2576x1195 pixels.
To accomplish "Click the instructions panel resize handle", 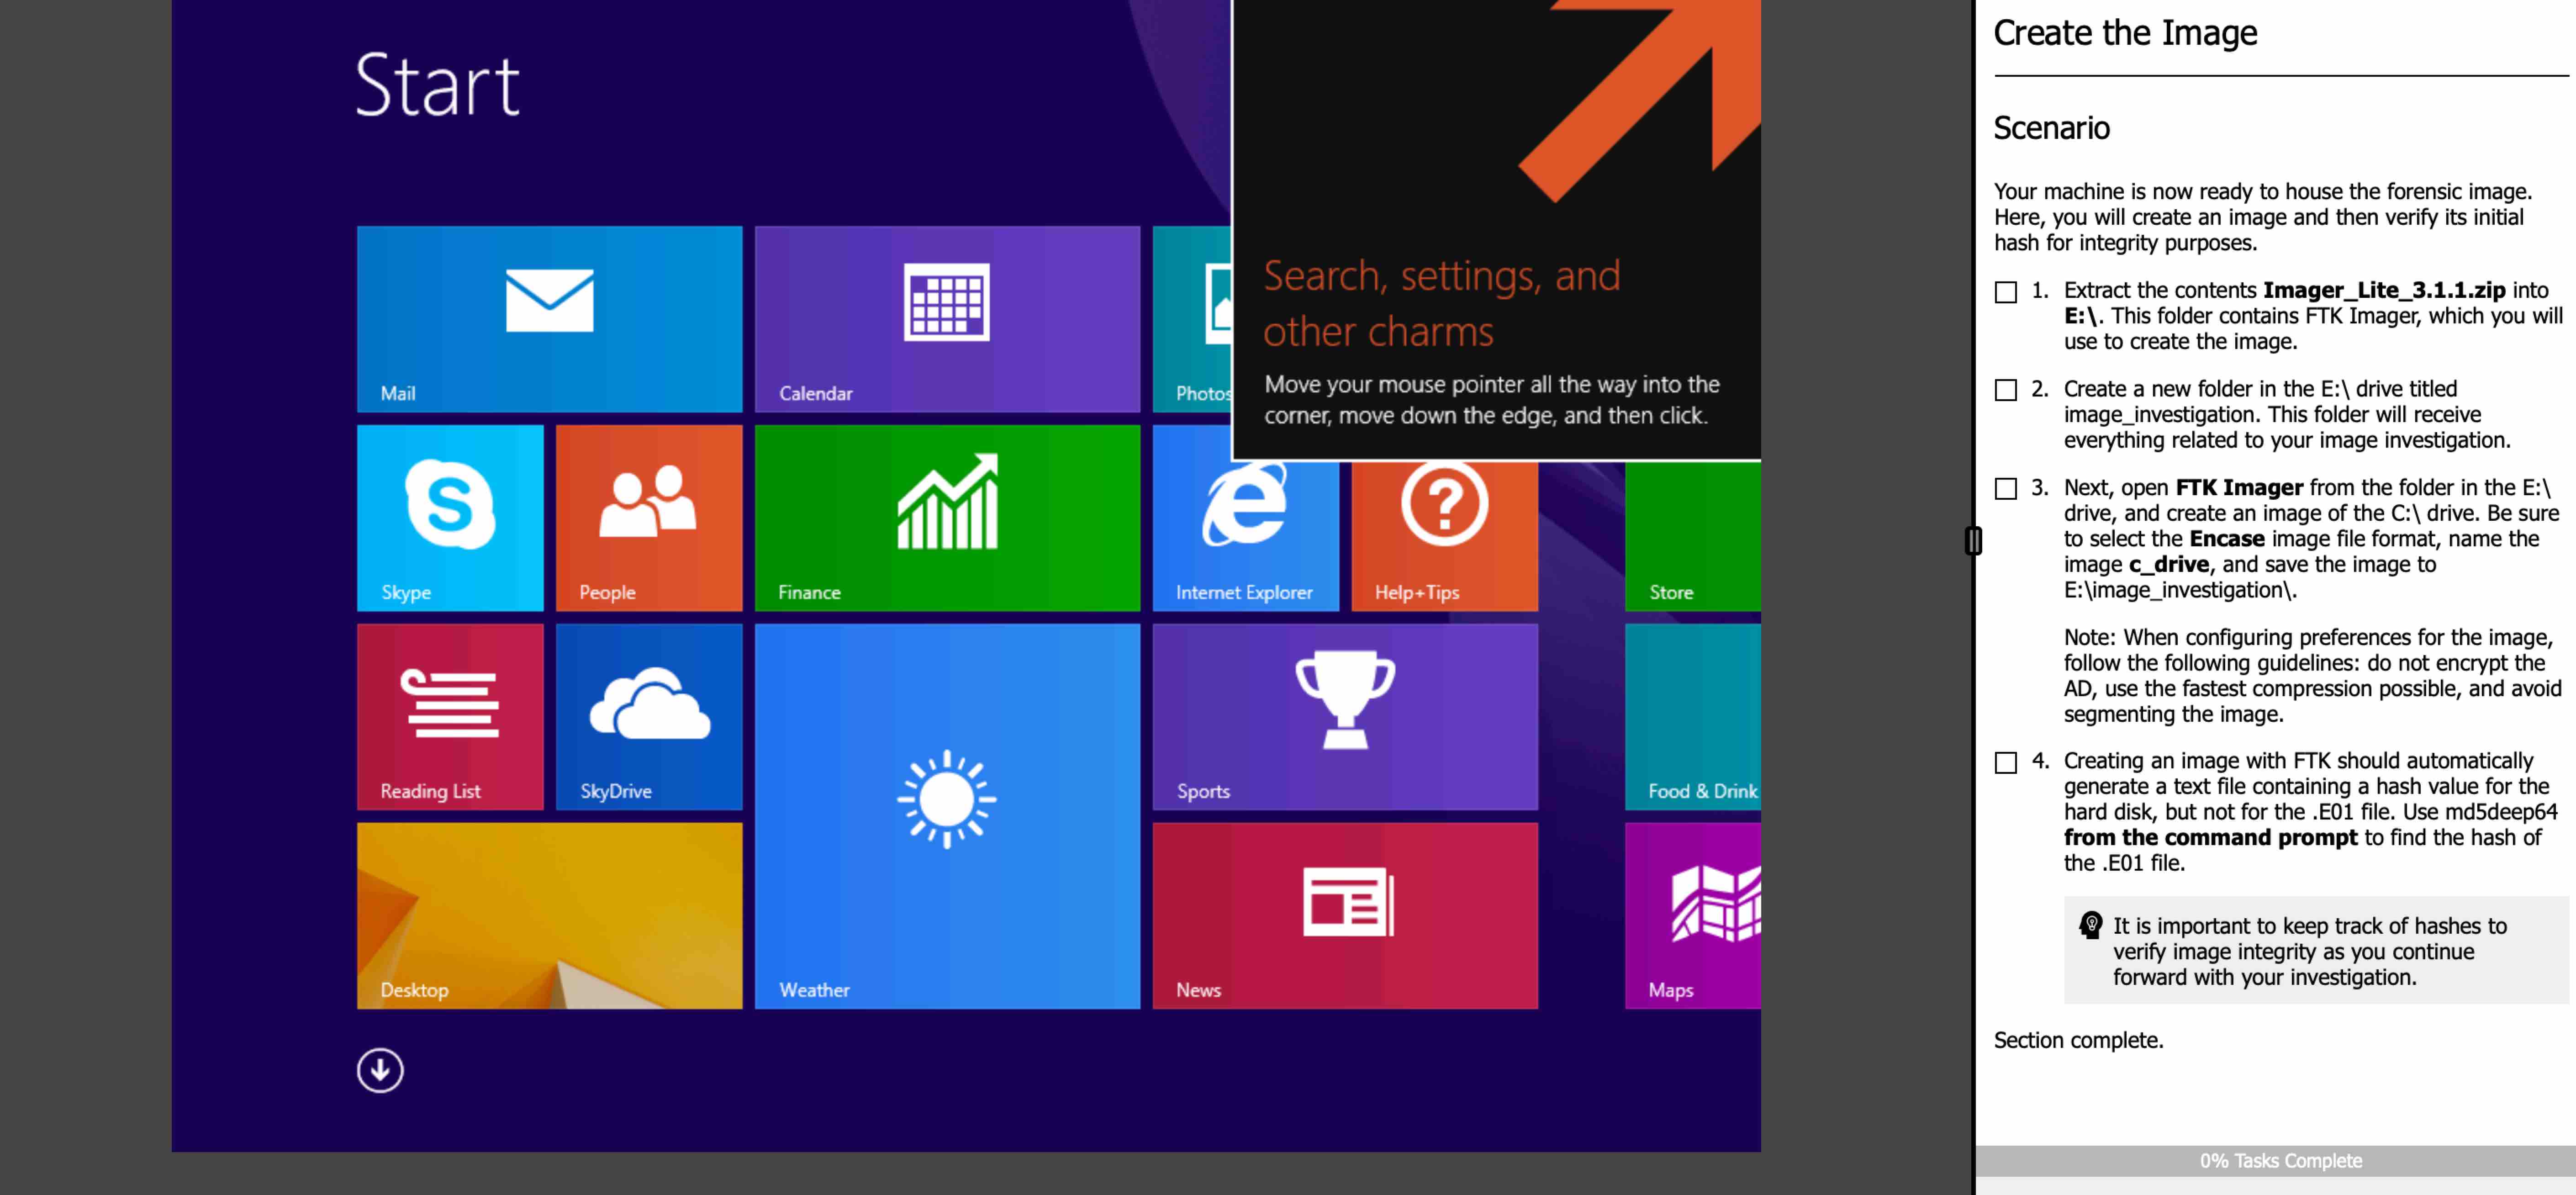I will (1972, 541).
